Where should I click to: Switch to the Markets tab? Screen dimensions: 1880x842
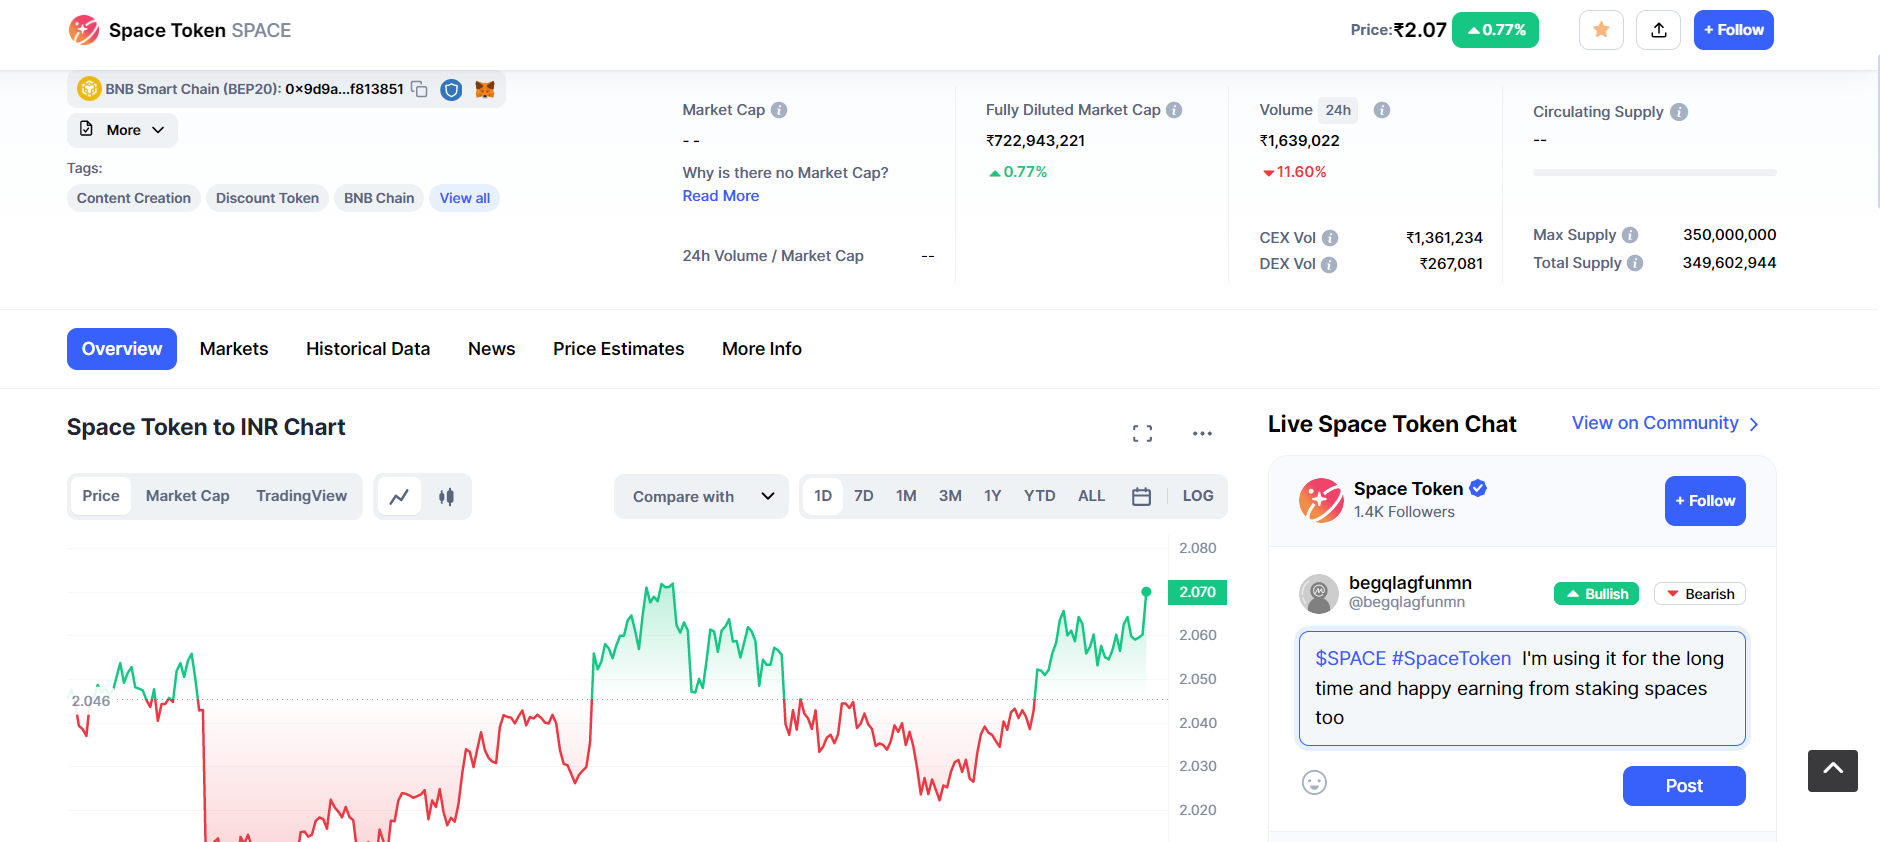[x=234, y=349]
